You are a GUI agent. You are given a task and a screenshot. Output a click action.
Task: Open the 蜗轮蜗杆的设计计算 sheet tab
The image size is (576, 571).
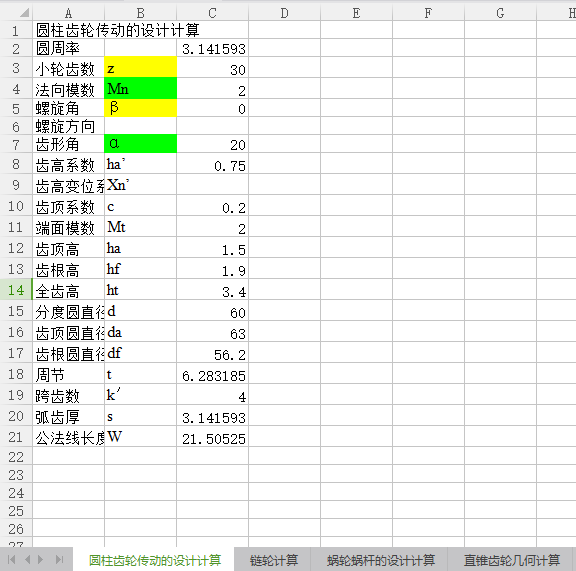(381, 560)
